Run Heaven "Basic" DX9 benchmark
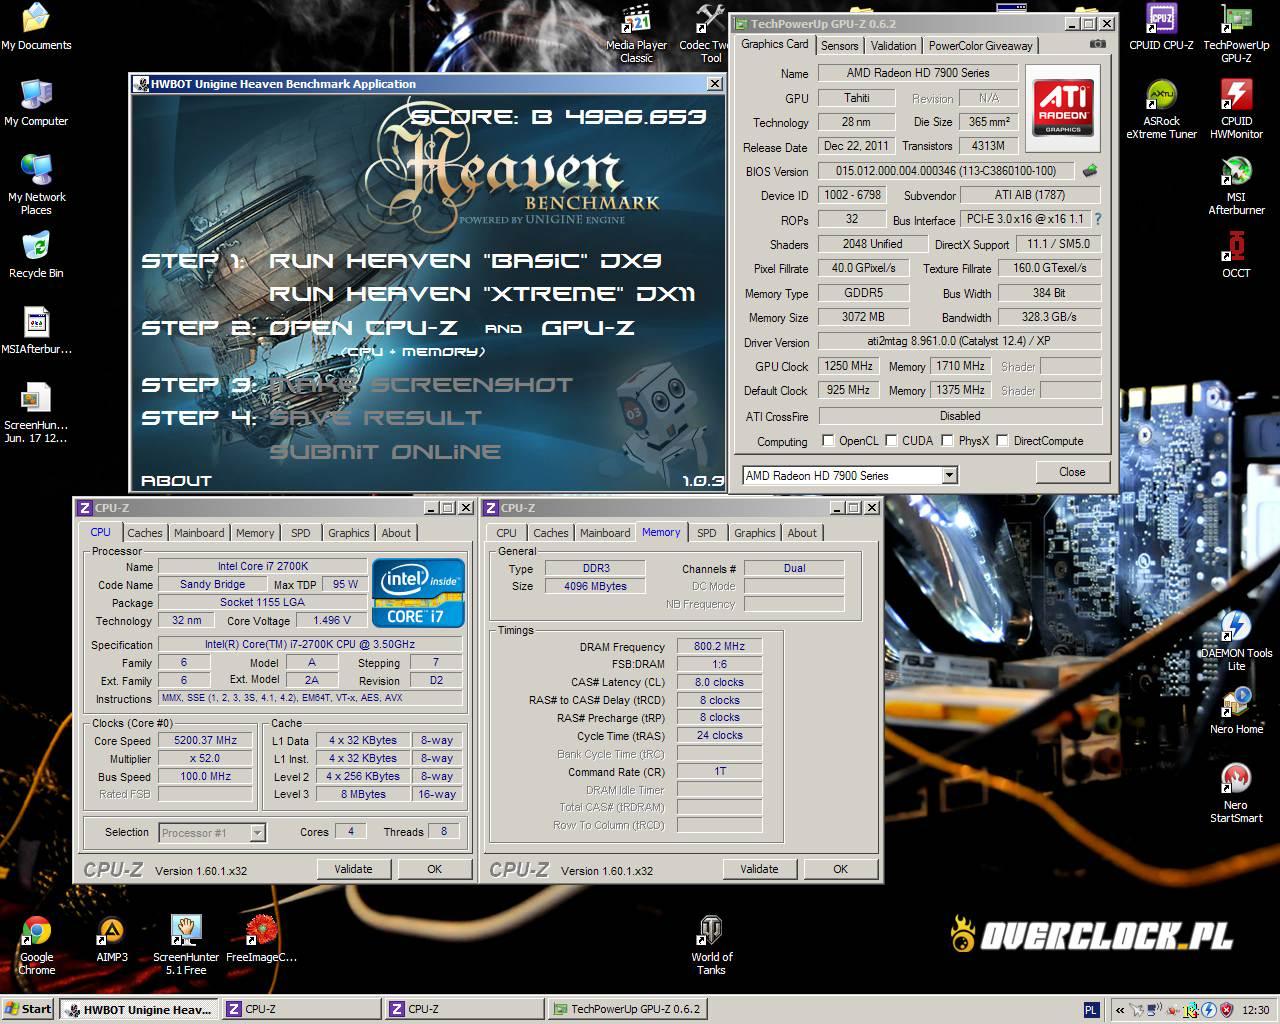 [x=465, y=261]
